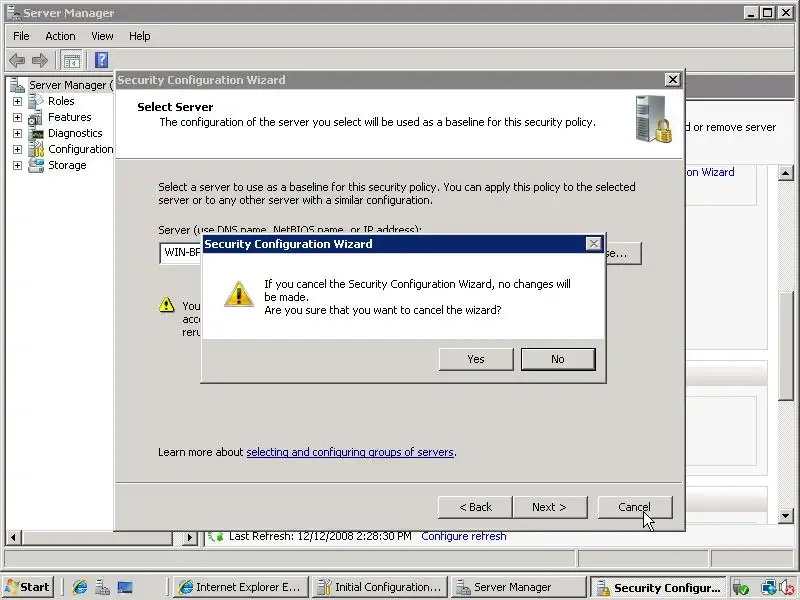Toggle the show/hide console tree toolbar icon
The width and height of the screenshot is (800, 600).
click(71, 60)
